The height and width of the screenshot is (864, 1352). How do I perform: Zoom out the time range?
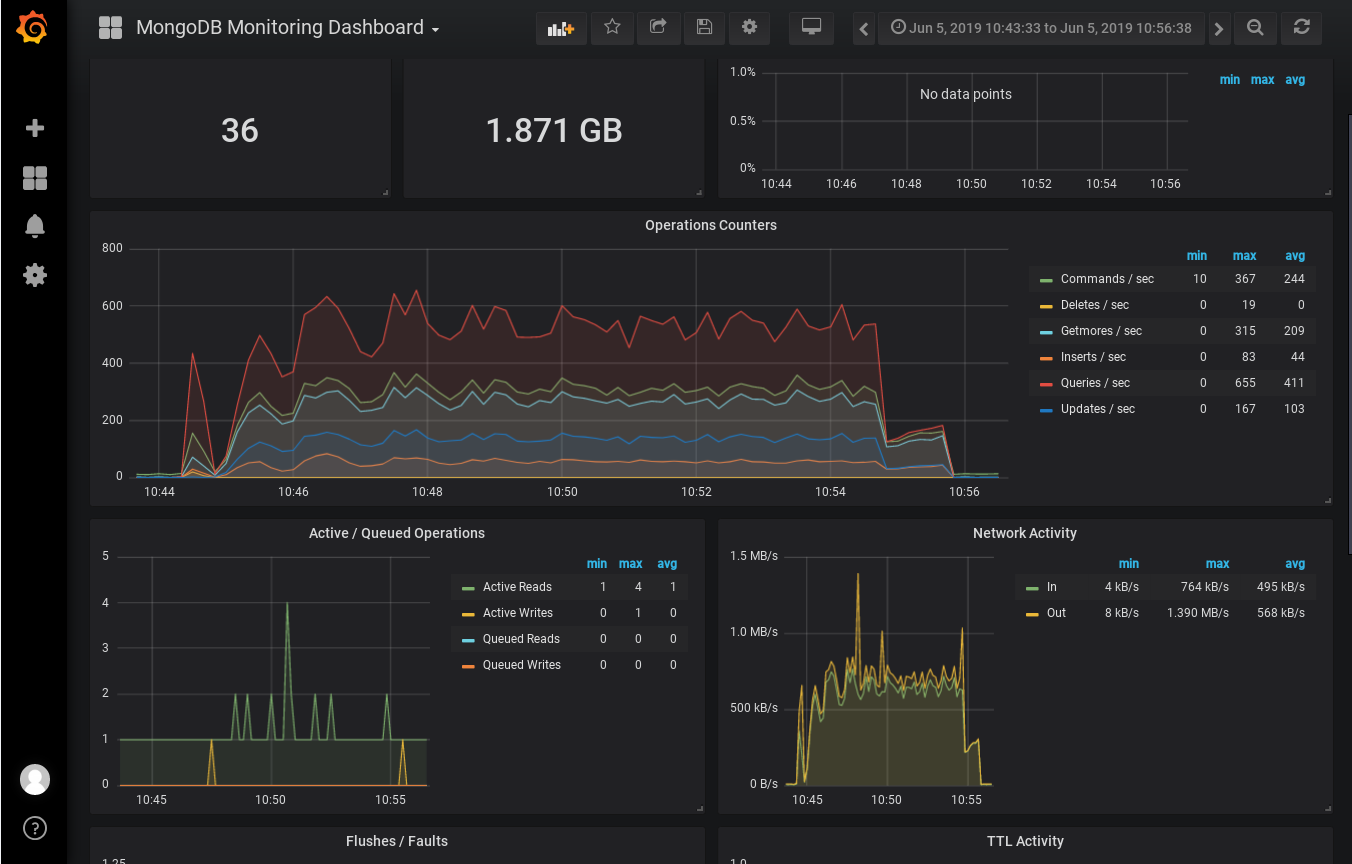click(1255, 28)
